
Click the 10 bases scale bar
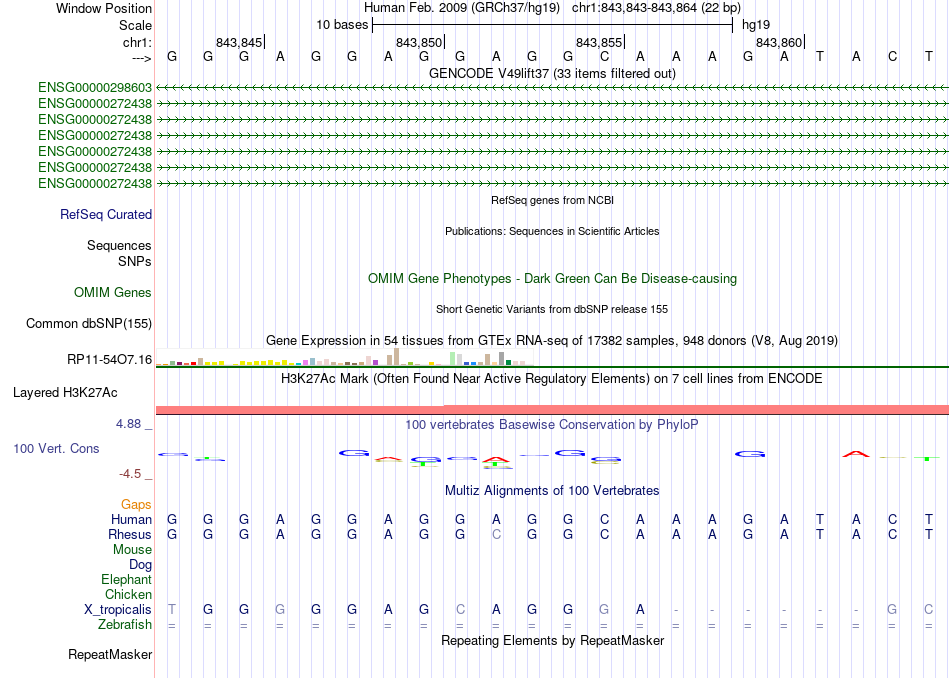click(553, 25)
